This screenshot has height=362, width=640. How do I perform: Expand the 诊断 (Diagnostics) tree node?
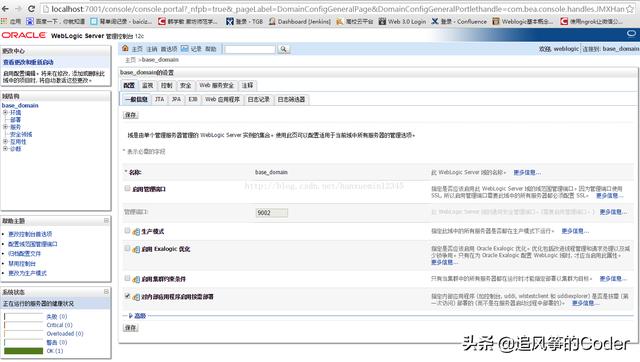[5, 149]
